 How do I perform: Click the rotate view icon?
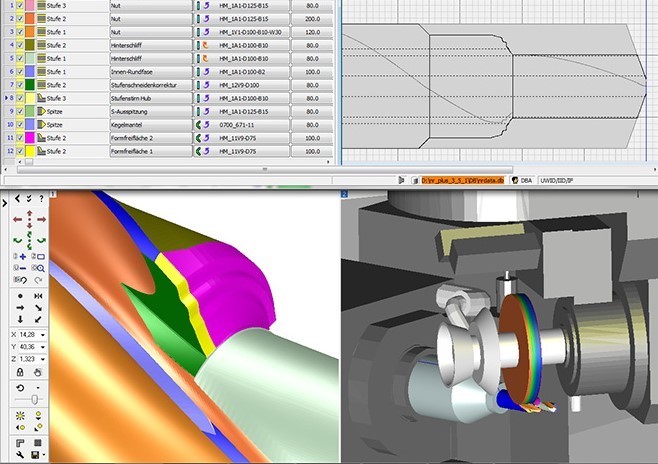[x=21, y=387]
